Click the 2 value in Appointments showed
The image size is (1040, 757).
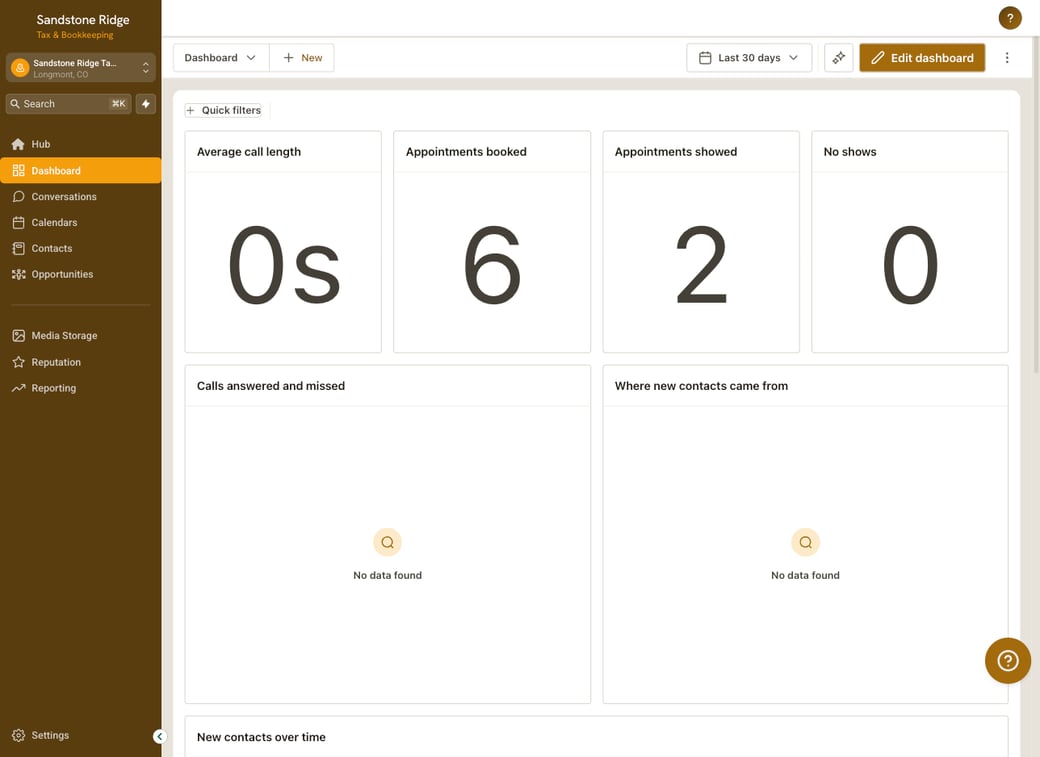(701, 265)
